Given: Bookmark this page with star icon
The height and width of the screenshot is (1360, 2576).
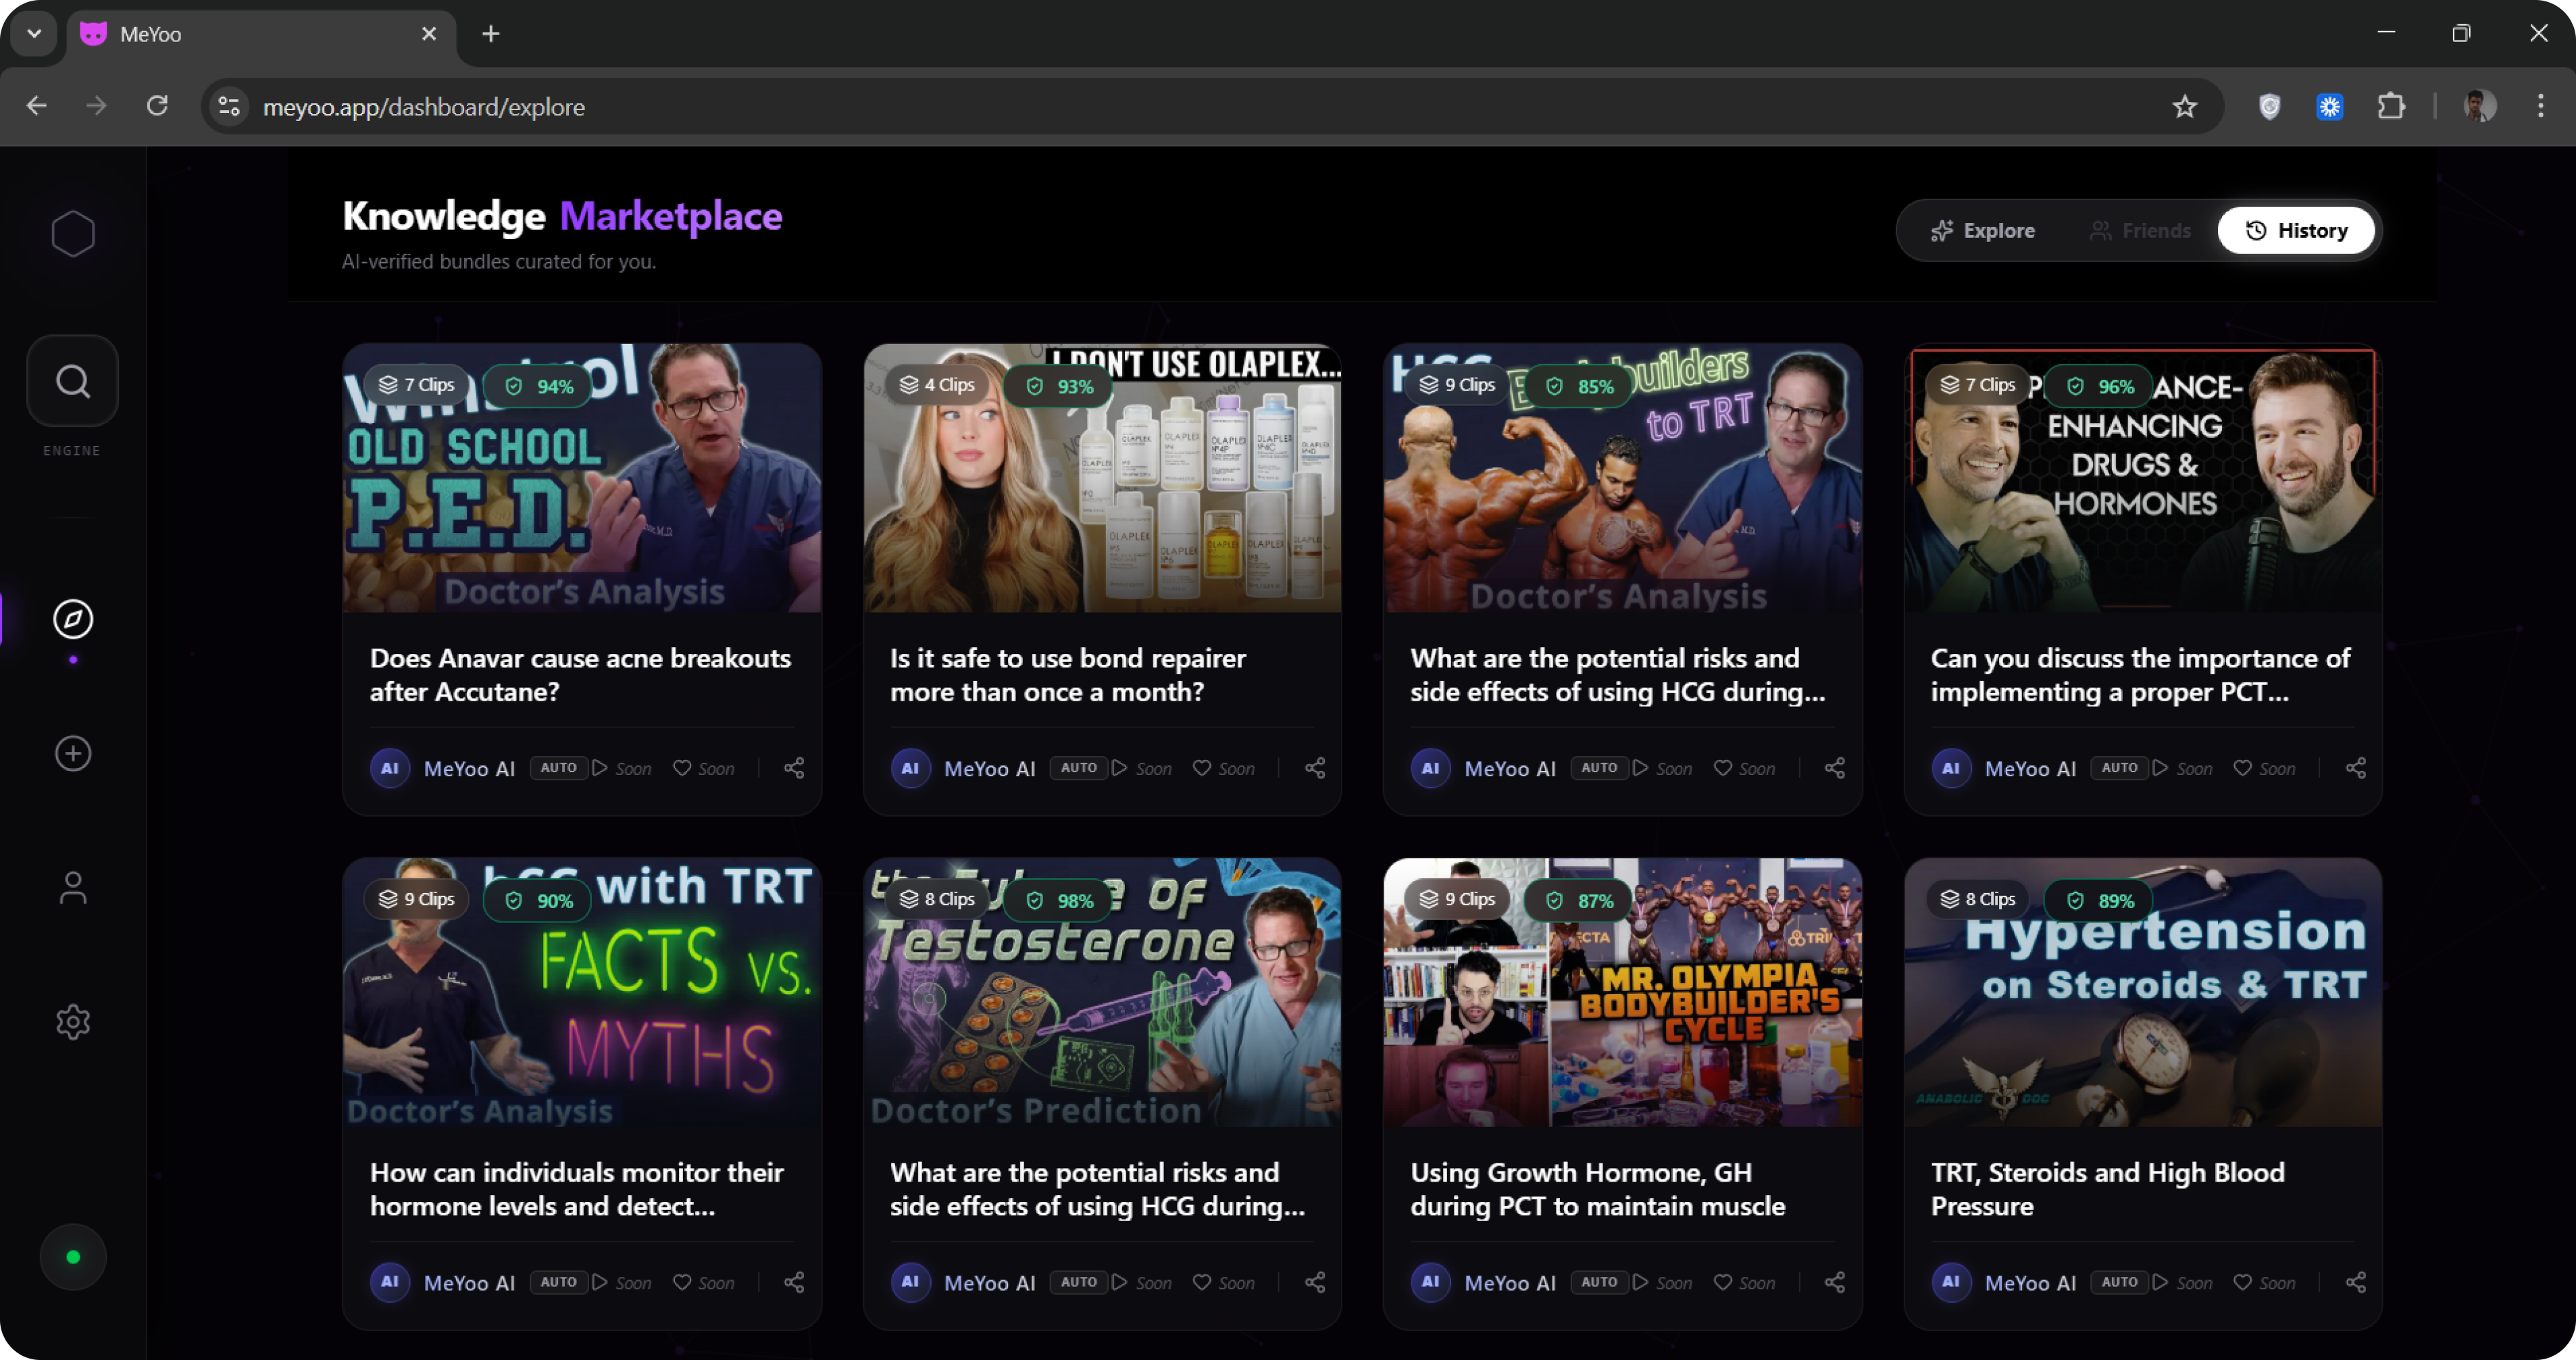Looking at the screenshot, I should tap(2184, 106).
